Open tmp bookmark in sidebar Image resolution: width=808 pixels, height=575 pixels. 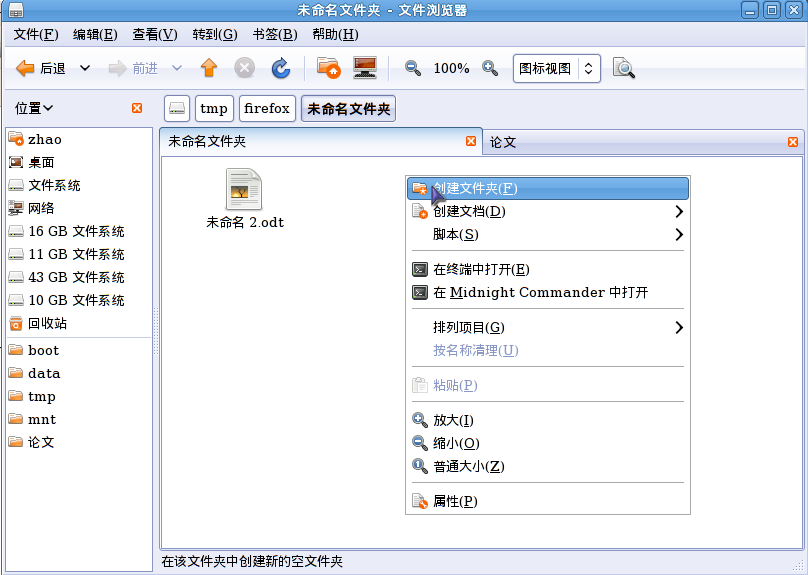coord(80,396)
